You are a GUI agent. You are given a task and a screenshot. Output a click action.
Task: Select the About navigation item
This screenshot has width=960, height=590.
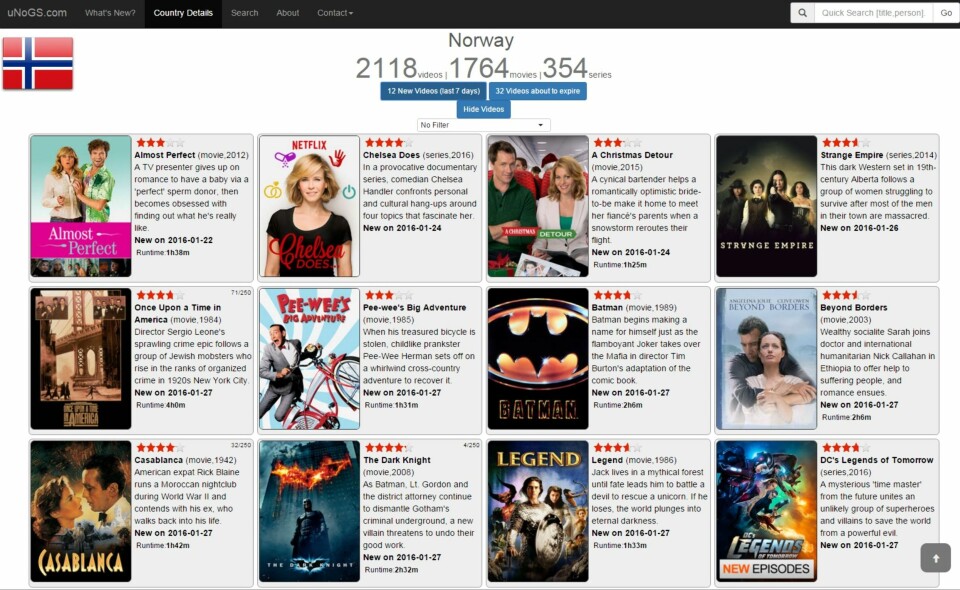pyautogui.click(x=288, y=13)
